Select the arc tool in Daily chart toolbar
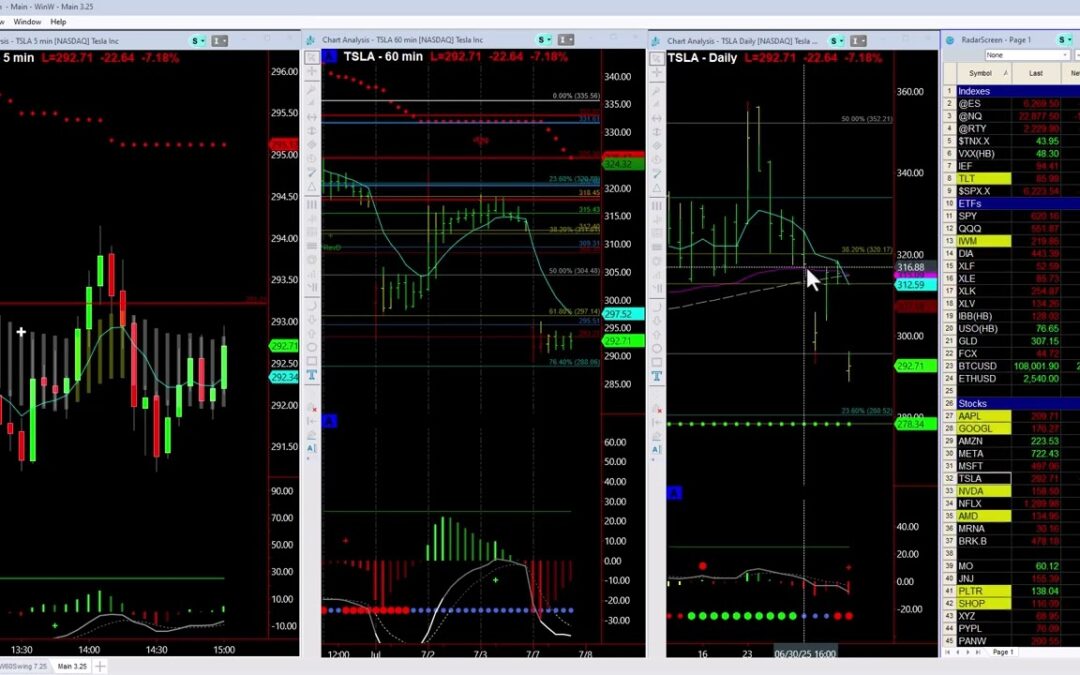The height and width of the screenshot is (675, 1080). [656, 306]
